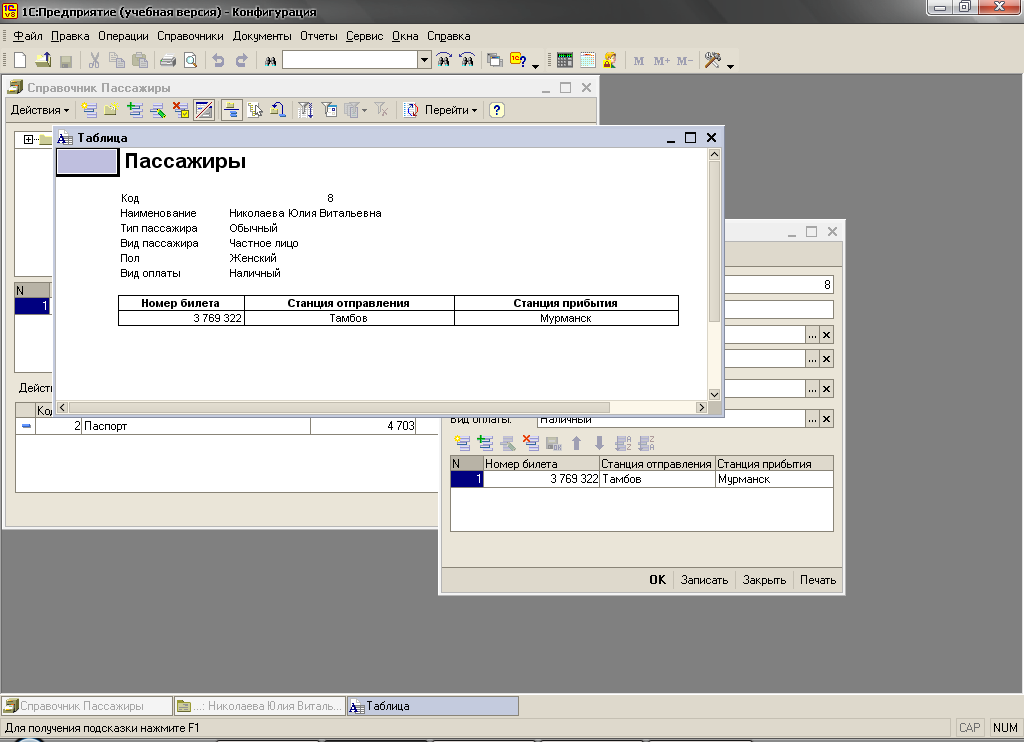
Task: Toggle hierarchical view button in Справочник toolbar
Action: [231, 110]
